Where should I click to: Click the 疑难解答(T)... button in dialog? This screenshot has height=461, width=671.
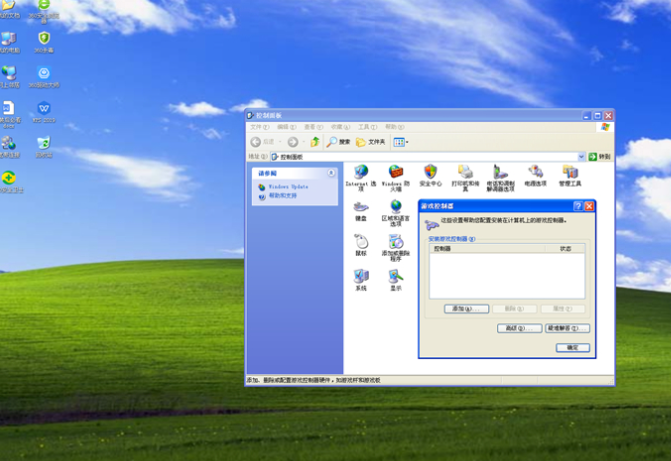pyautogui.click(x=567, y=328)
